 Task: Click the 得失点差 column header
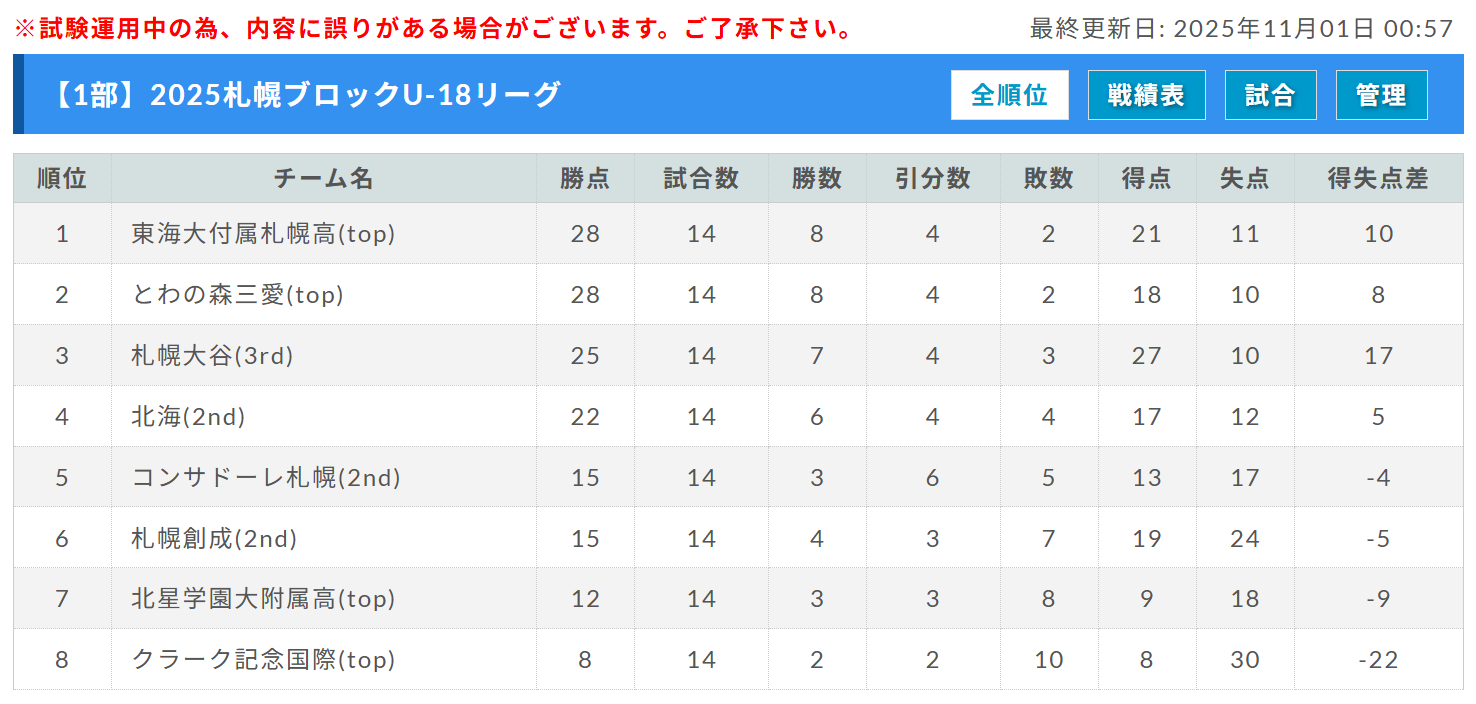click(x=1378, y=179)
